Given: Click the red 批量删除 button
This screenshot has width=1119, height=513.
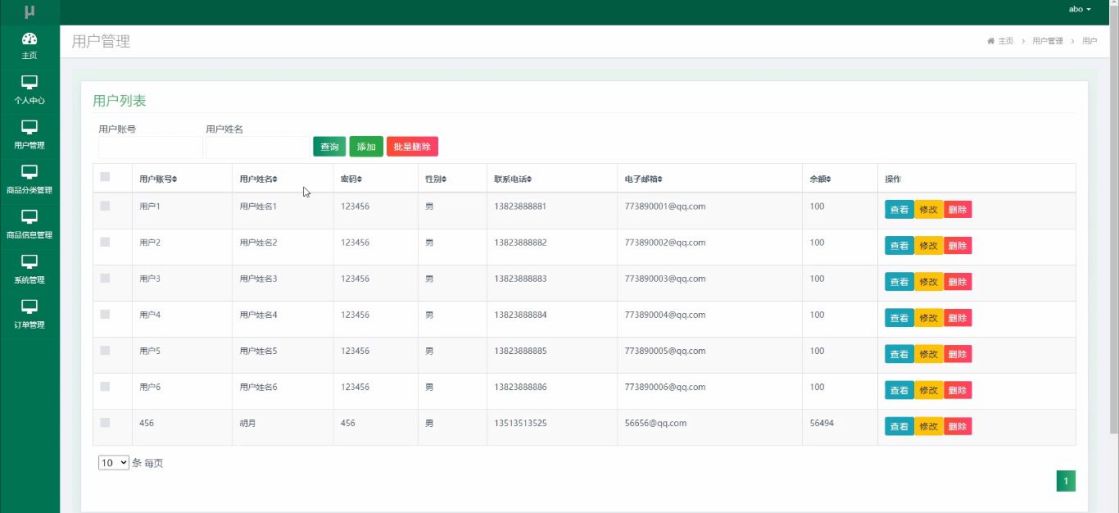Looking at the screenshot, I should (412, 146).
